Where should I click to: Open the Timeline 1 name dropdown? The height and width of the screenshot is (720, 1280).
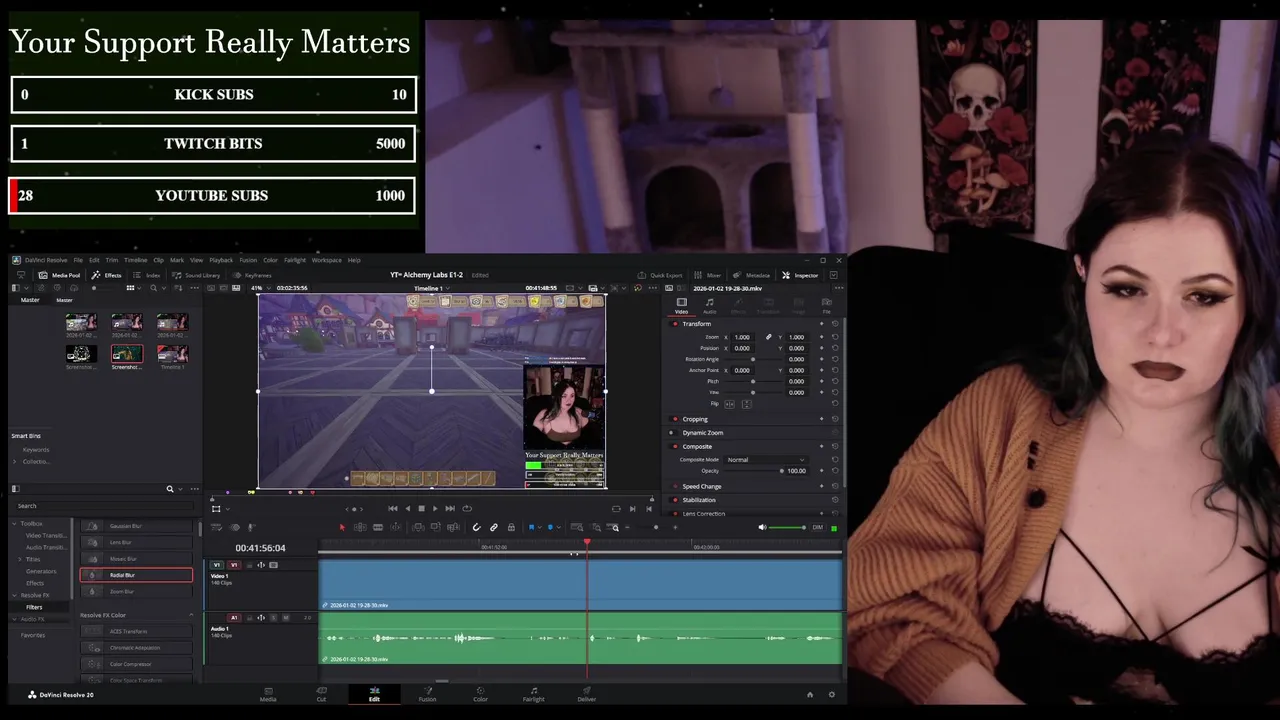[x=431, y=288]
